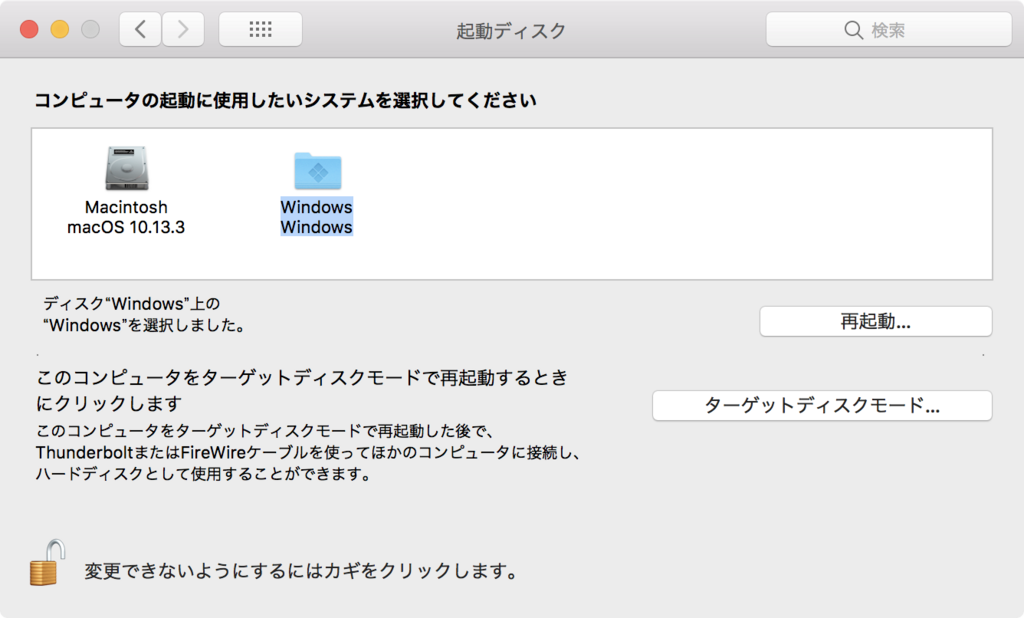
Task: Select the Macintosh macOS 10.13.3 startup disk icon
Action: coord(127,168)
